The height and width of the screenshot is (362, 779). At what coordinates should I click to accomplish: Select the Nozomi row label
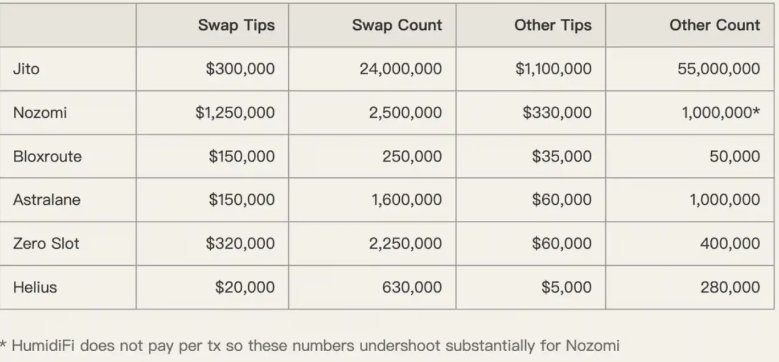40,113
